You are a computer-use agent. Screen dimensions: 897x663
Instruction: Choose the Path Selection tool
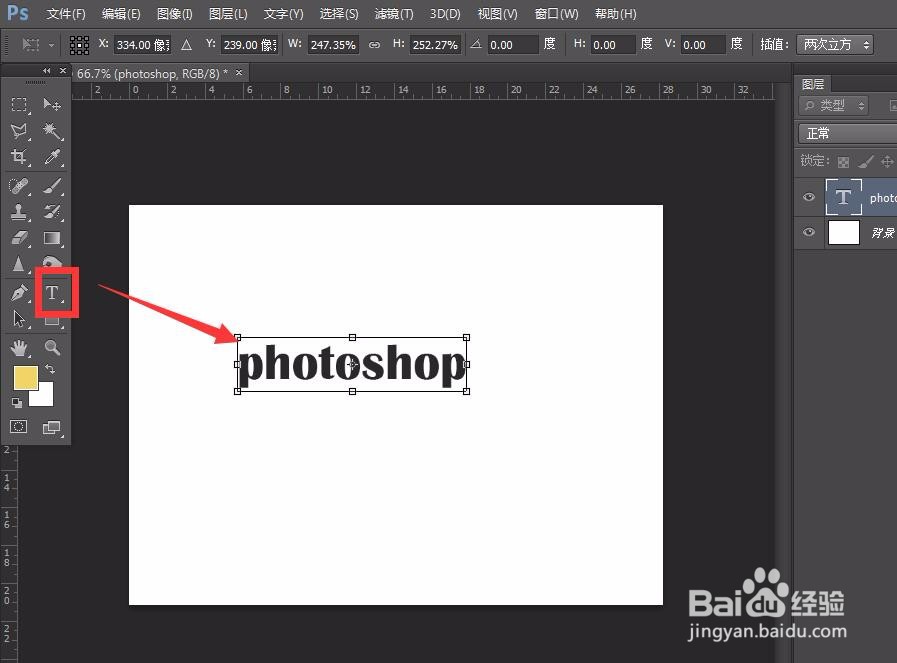click(19, 319)
